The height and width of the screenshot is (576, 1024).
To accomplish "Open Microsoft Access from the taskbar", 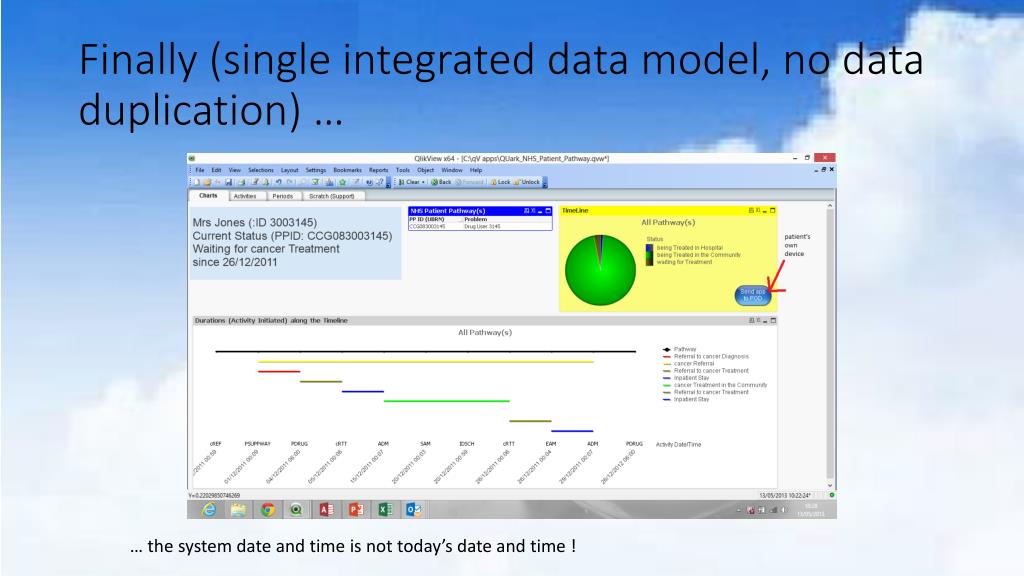I will click(x=326, y=509).
